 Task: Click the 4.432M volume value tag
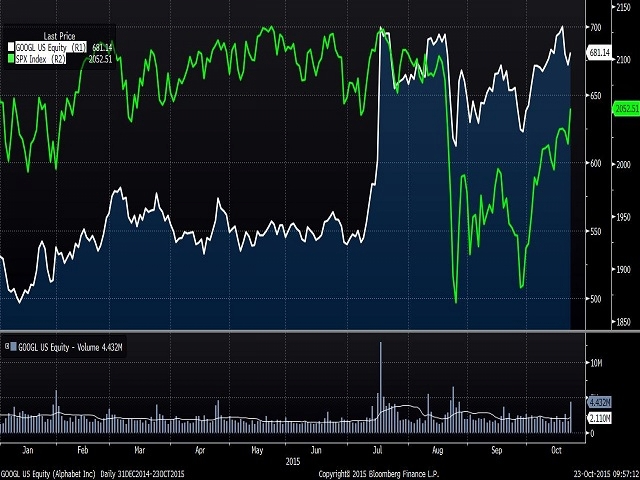[x=598, y=402]
